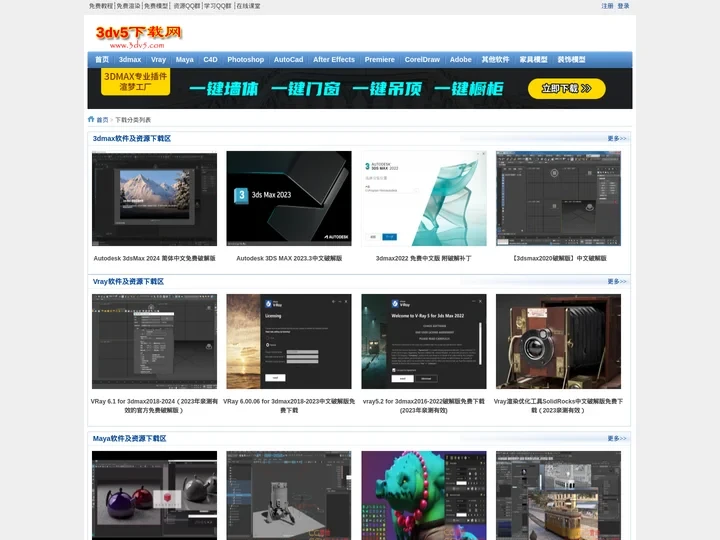Click 登录 login link
This screenshot has height=540, width=720.
[623, 6]
